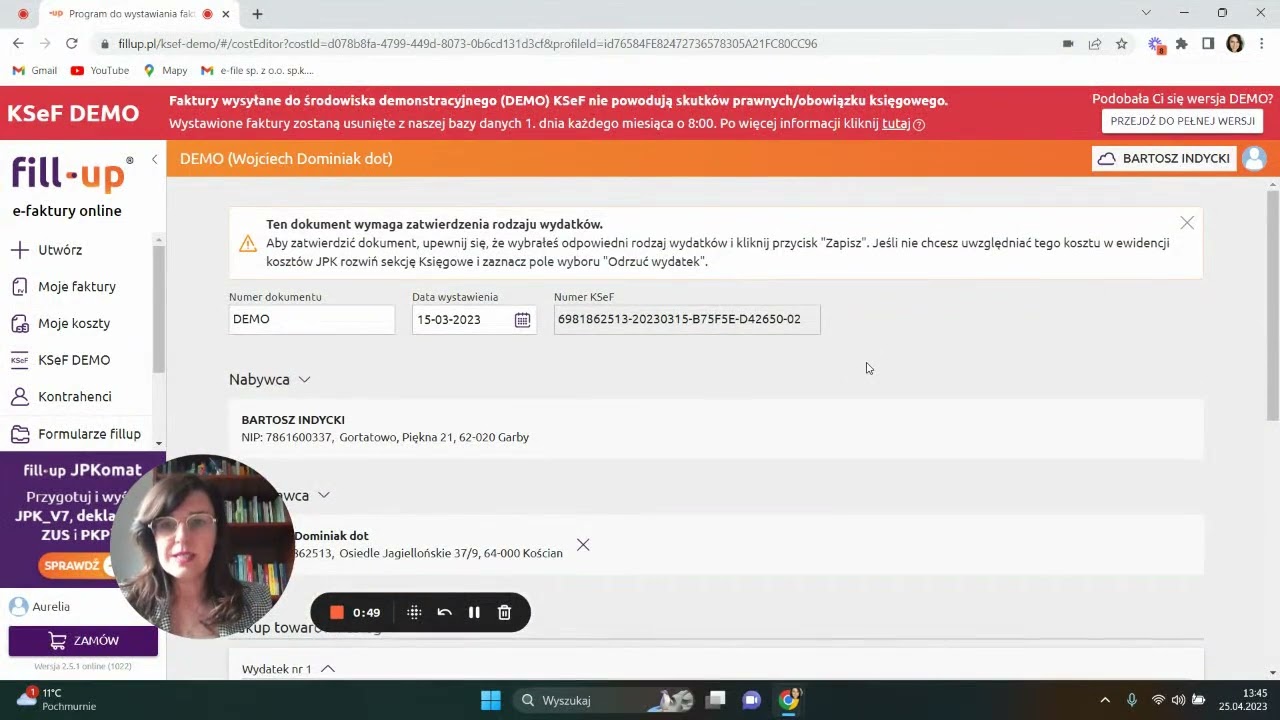1280x720 pixels.
Task: Open the tab search dropdown arrow
Action: (x=1146, y=13)
